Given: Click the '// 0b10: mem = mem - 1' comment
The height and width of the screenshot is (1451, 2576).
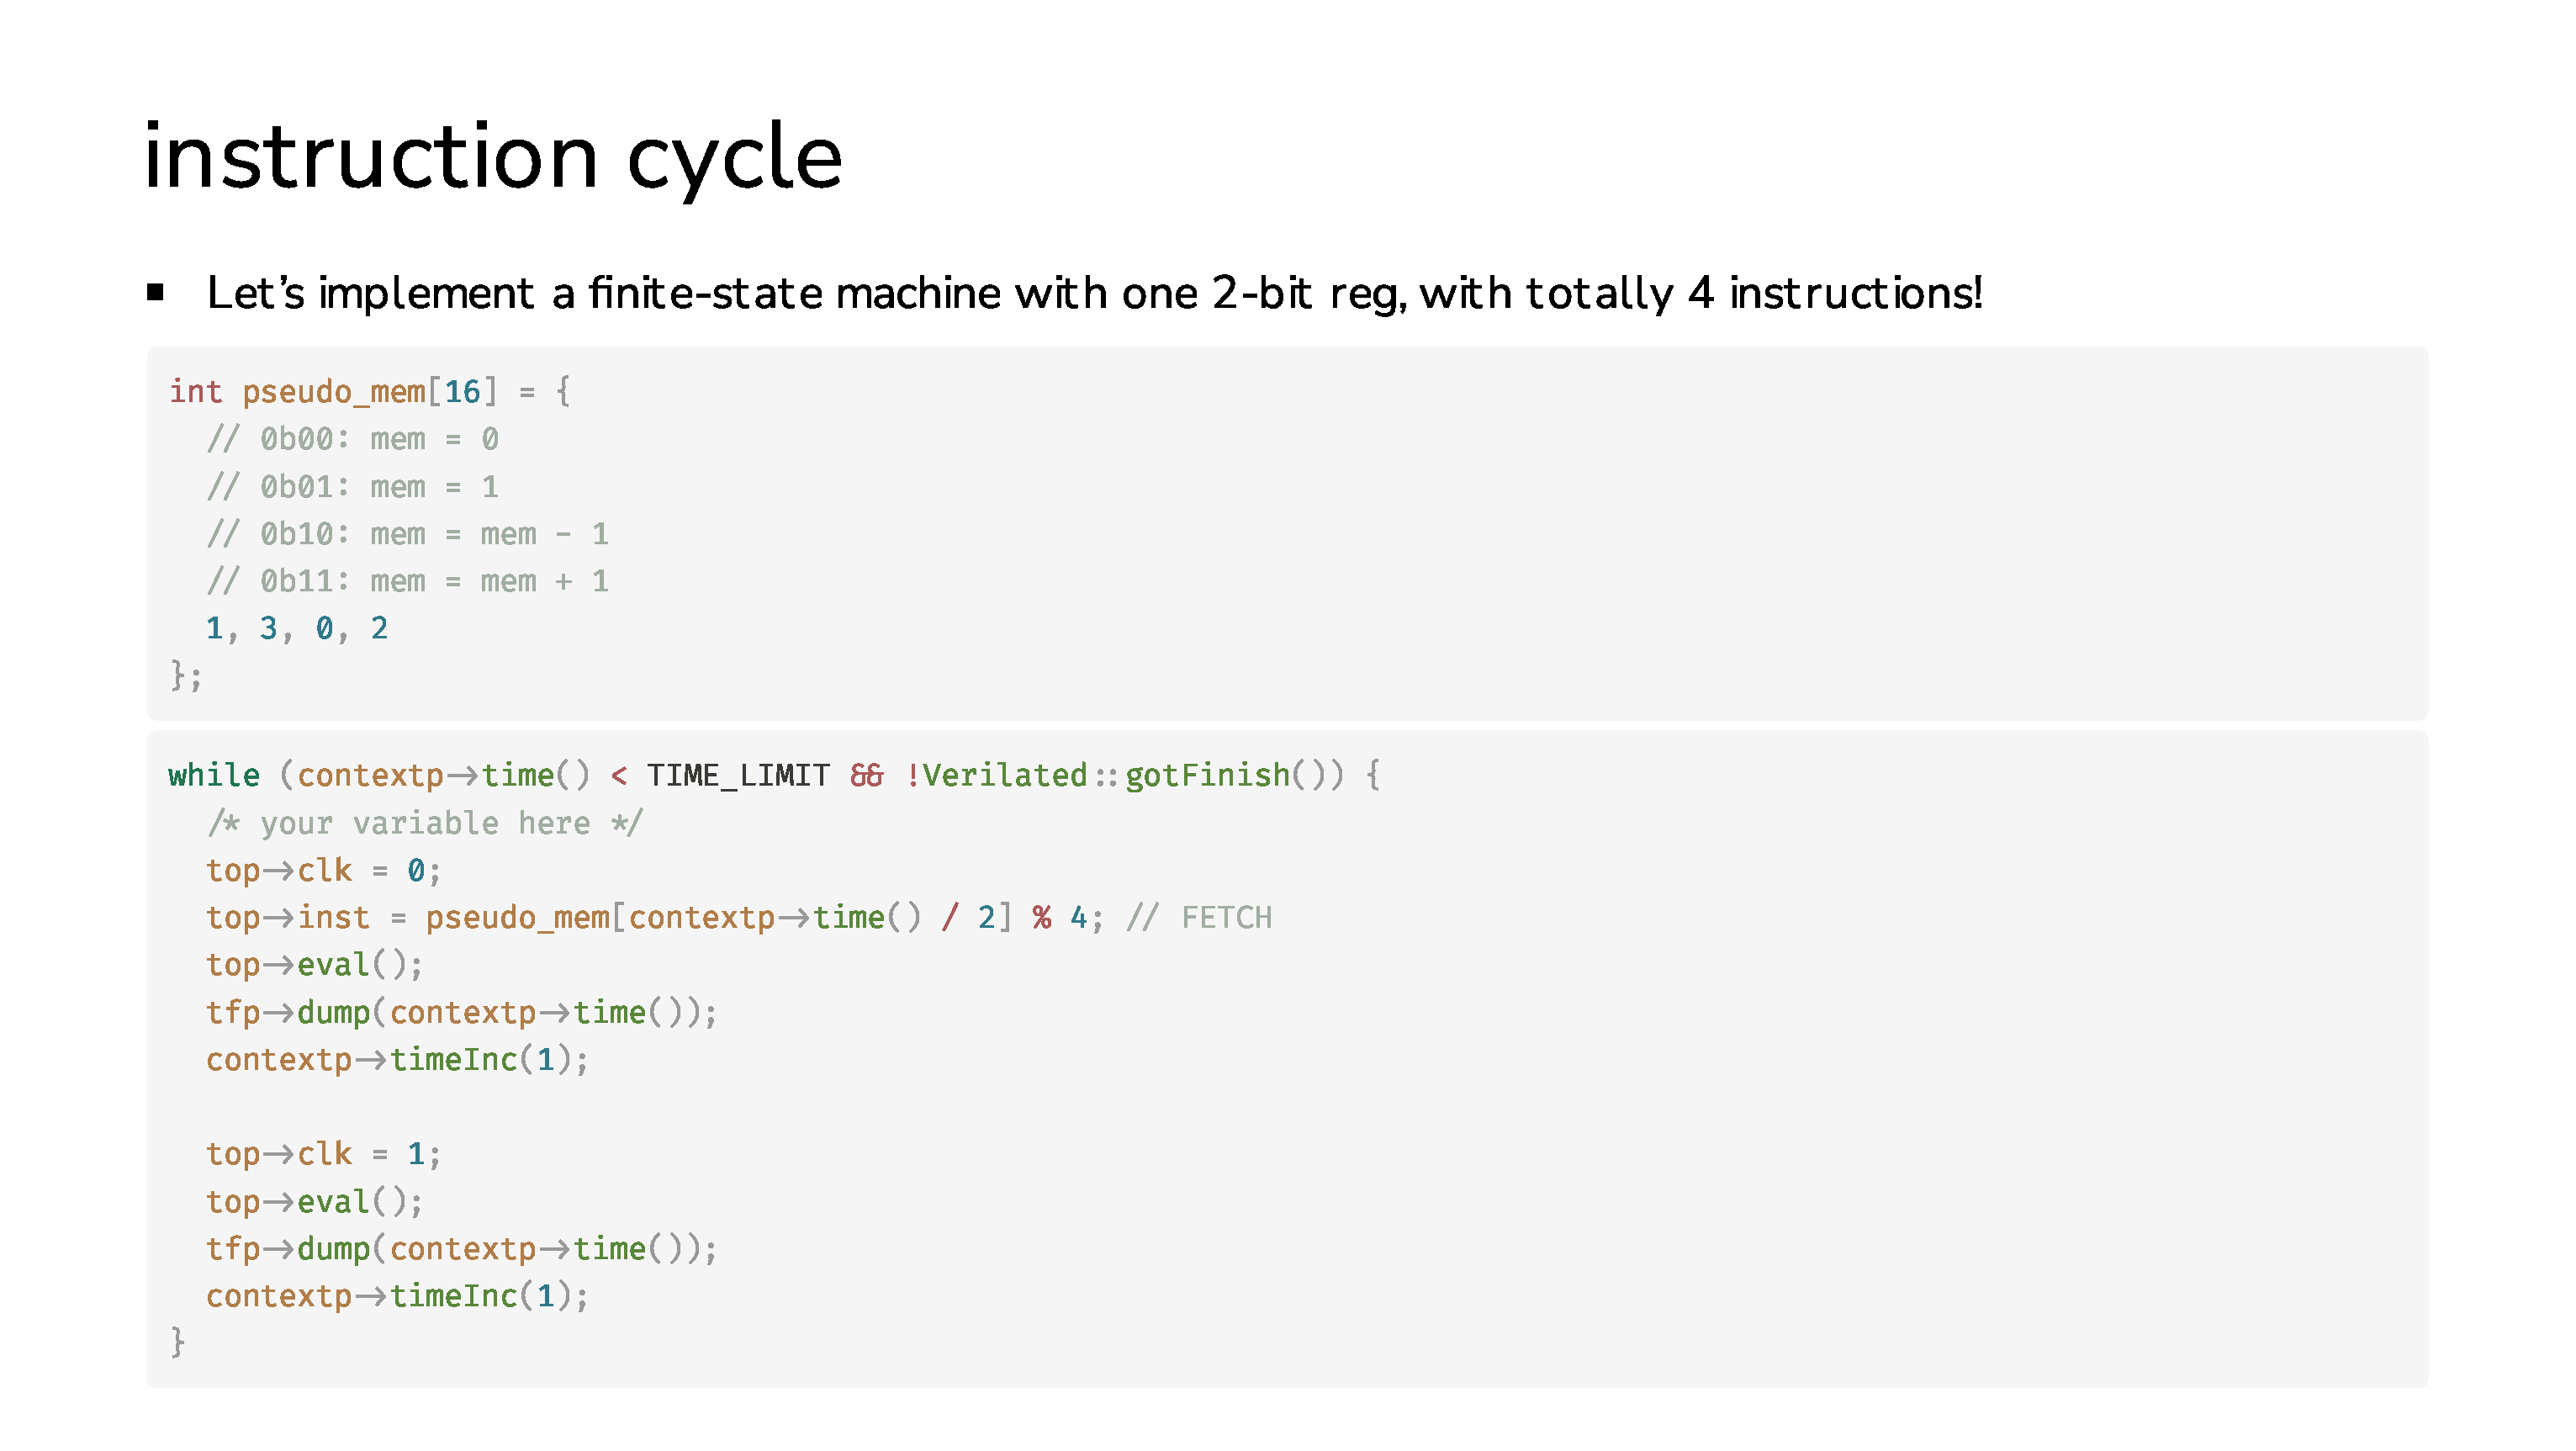Looking at the screenshot, I should click(407, 533).
